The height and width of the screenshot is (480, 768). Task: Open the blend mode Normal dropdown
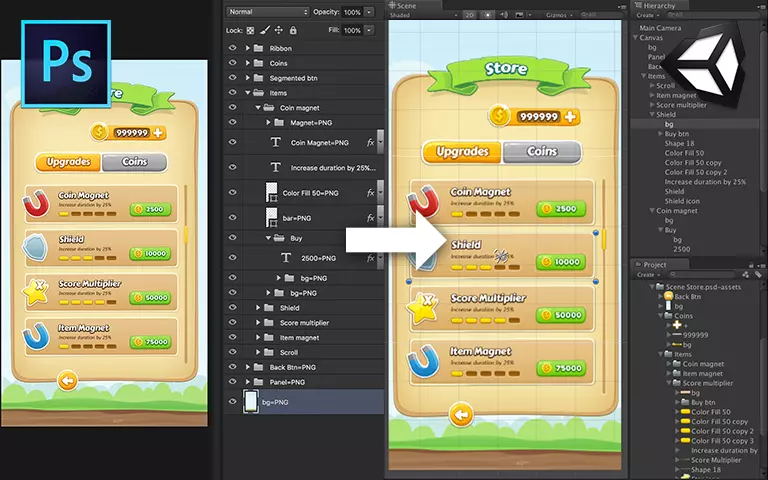(x=267, y=11)
